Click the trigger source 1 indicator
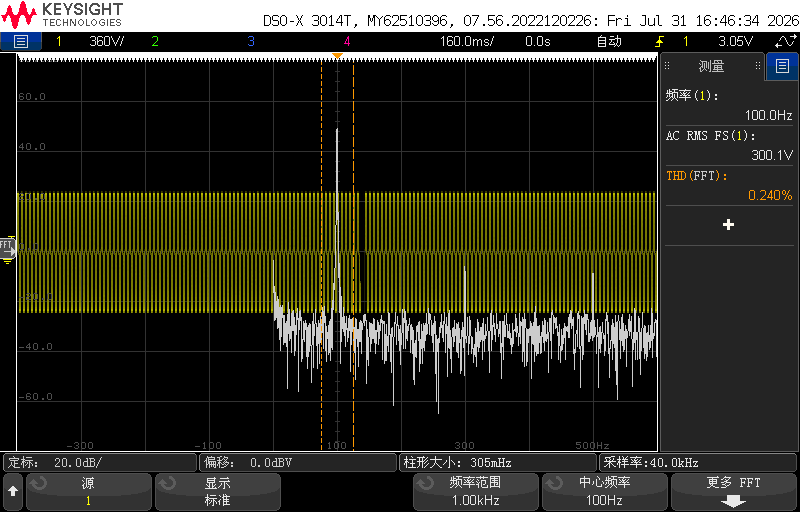This screenshot has width=800, height=512. tap(685, 41)
